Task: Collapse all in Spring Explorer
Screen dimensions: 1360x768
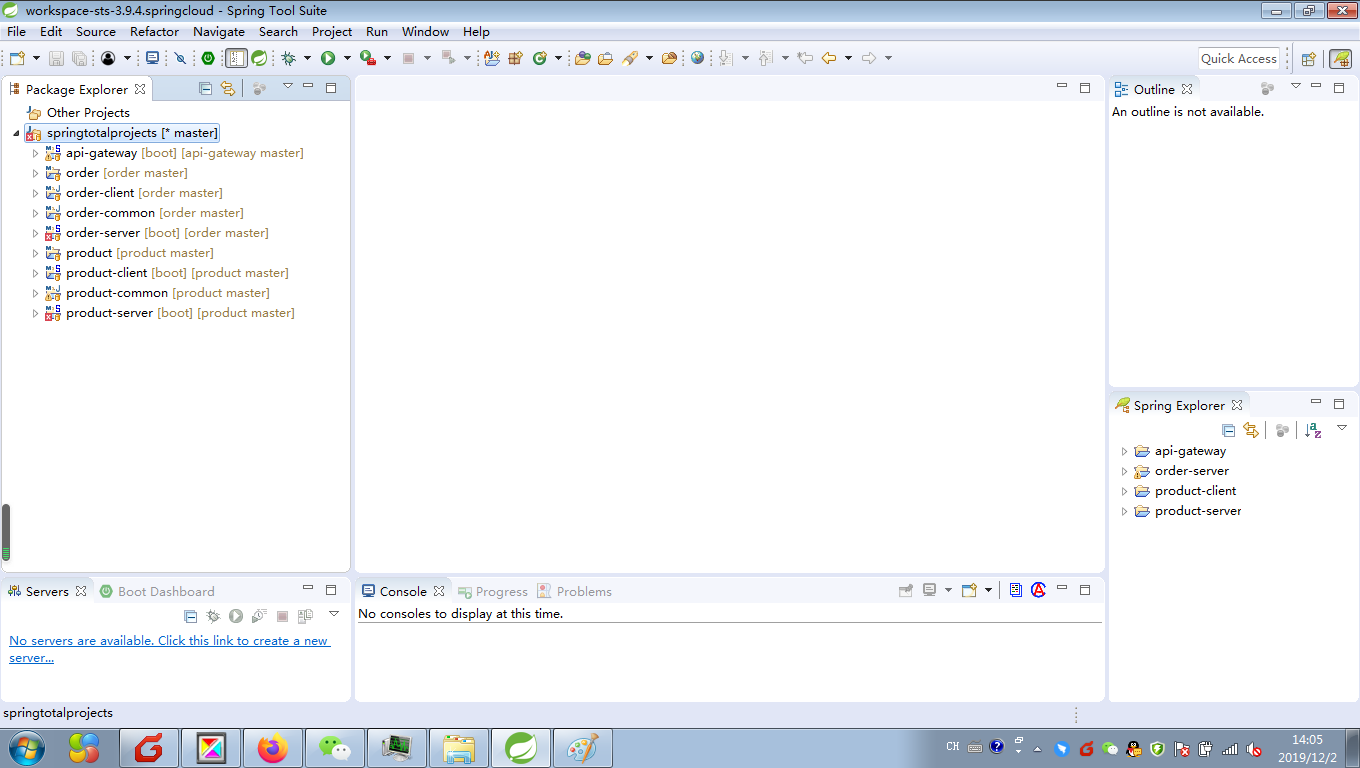Action: click(1229, 430)
